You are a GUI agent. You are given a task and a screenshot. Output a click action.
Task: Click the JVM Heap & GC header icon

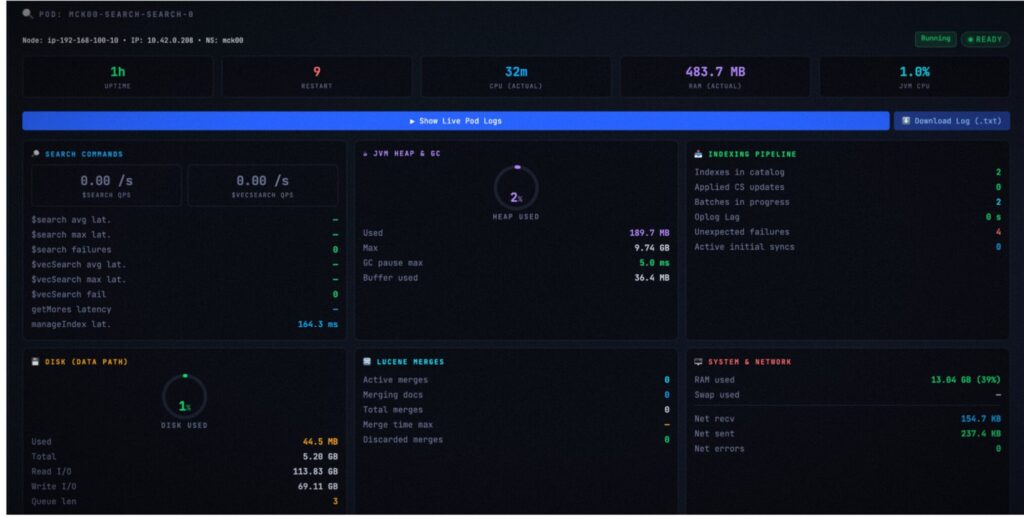point(365,154)
